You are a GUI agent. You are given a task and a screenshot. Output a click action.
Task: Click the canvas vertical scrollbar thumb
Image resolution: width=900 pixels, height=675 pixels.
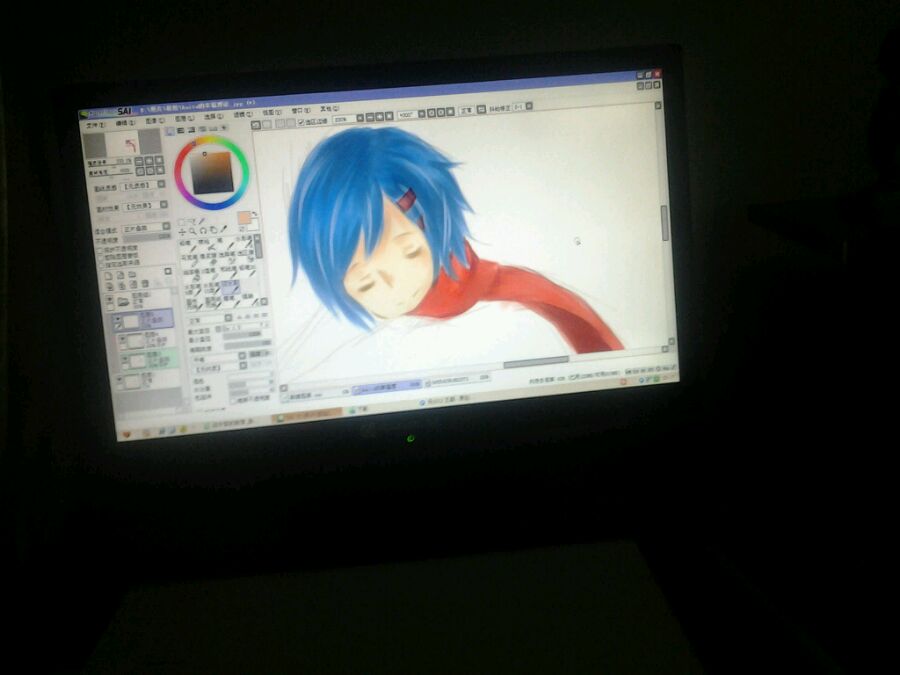point(665,224)
